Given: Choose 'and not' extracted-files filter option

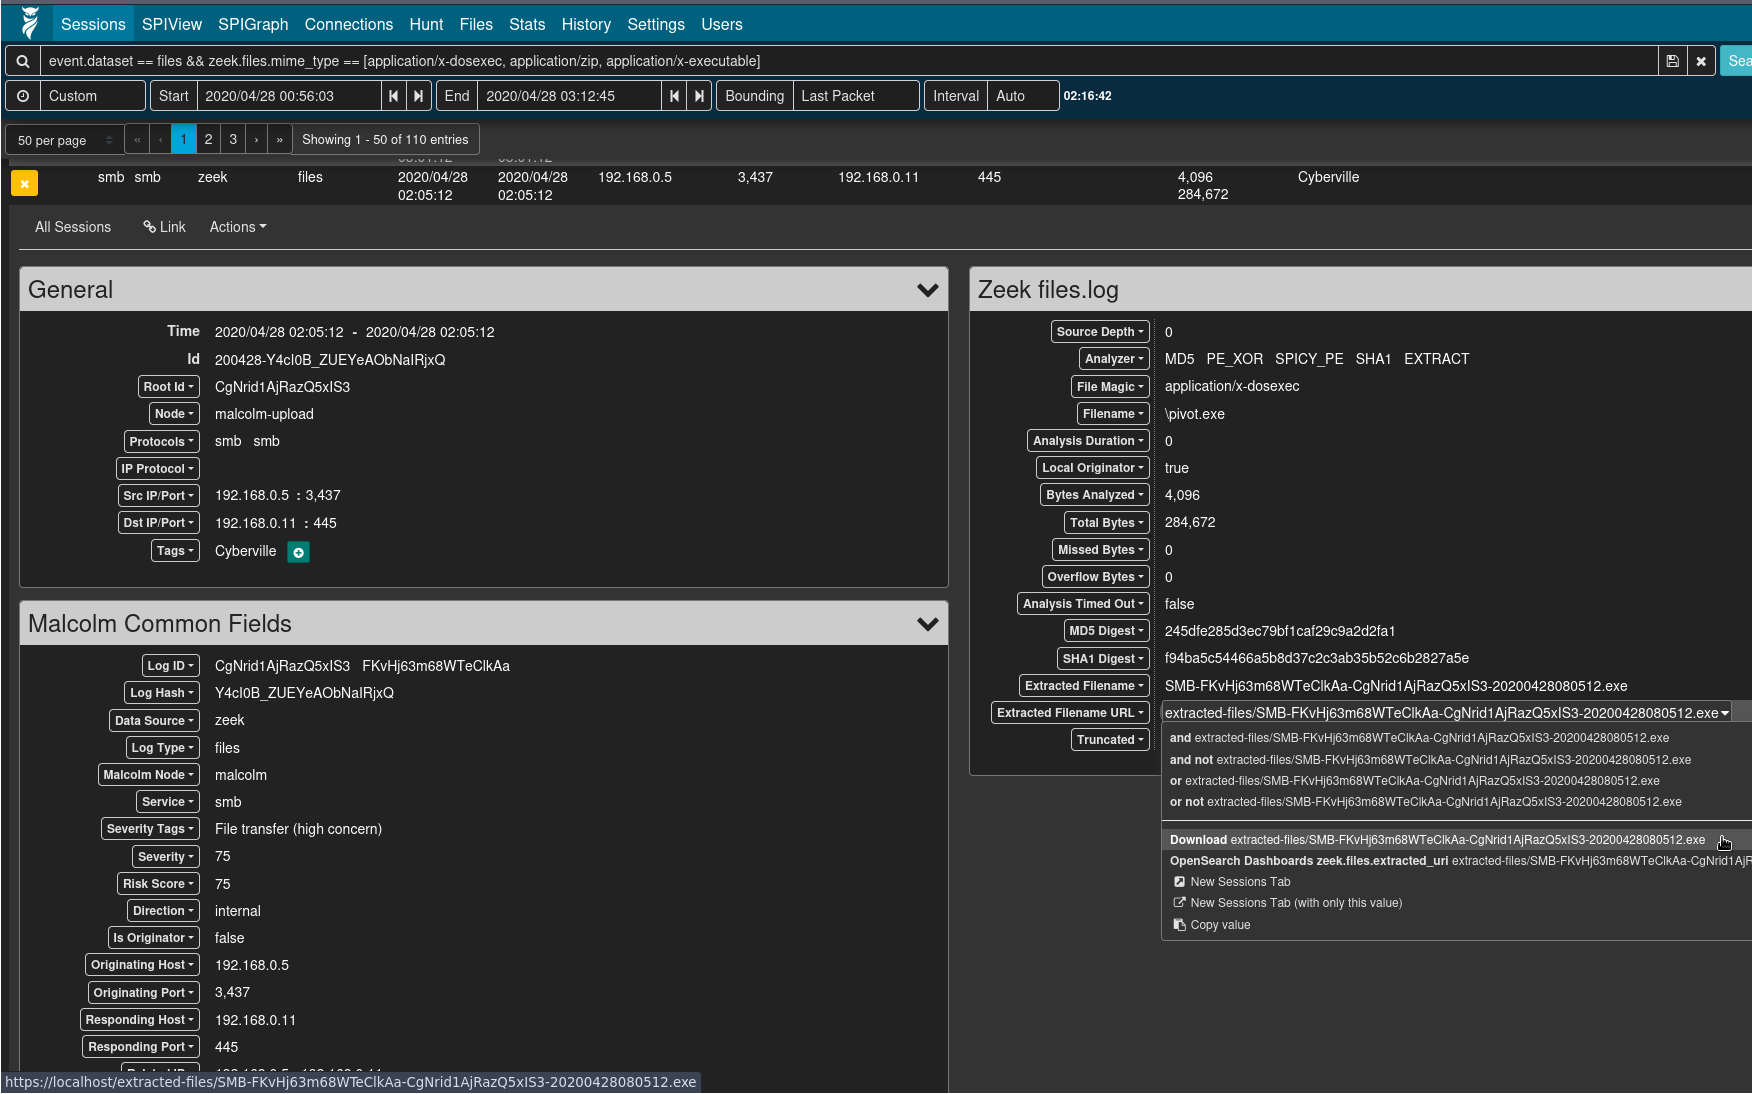Looking at the screenshot, I should click(x=1456, y=760).
